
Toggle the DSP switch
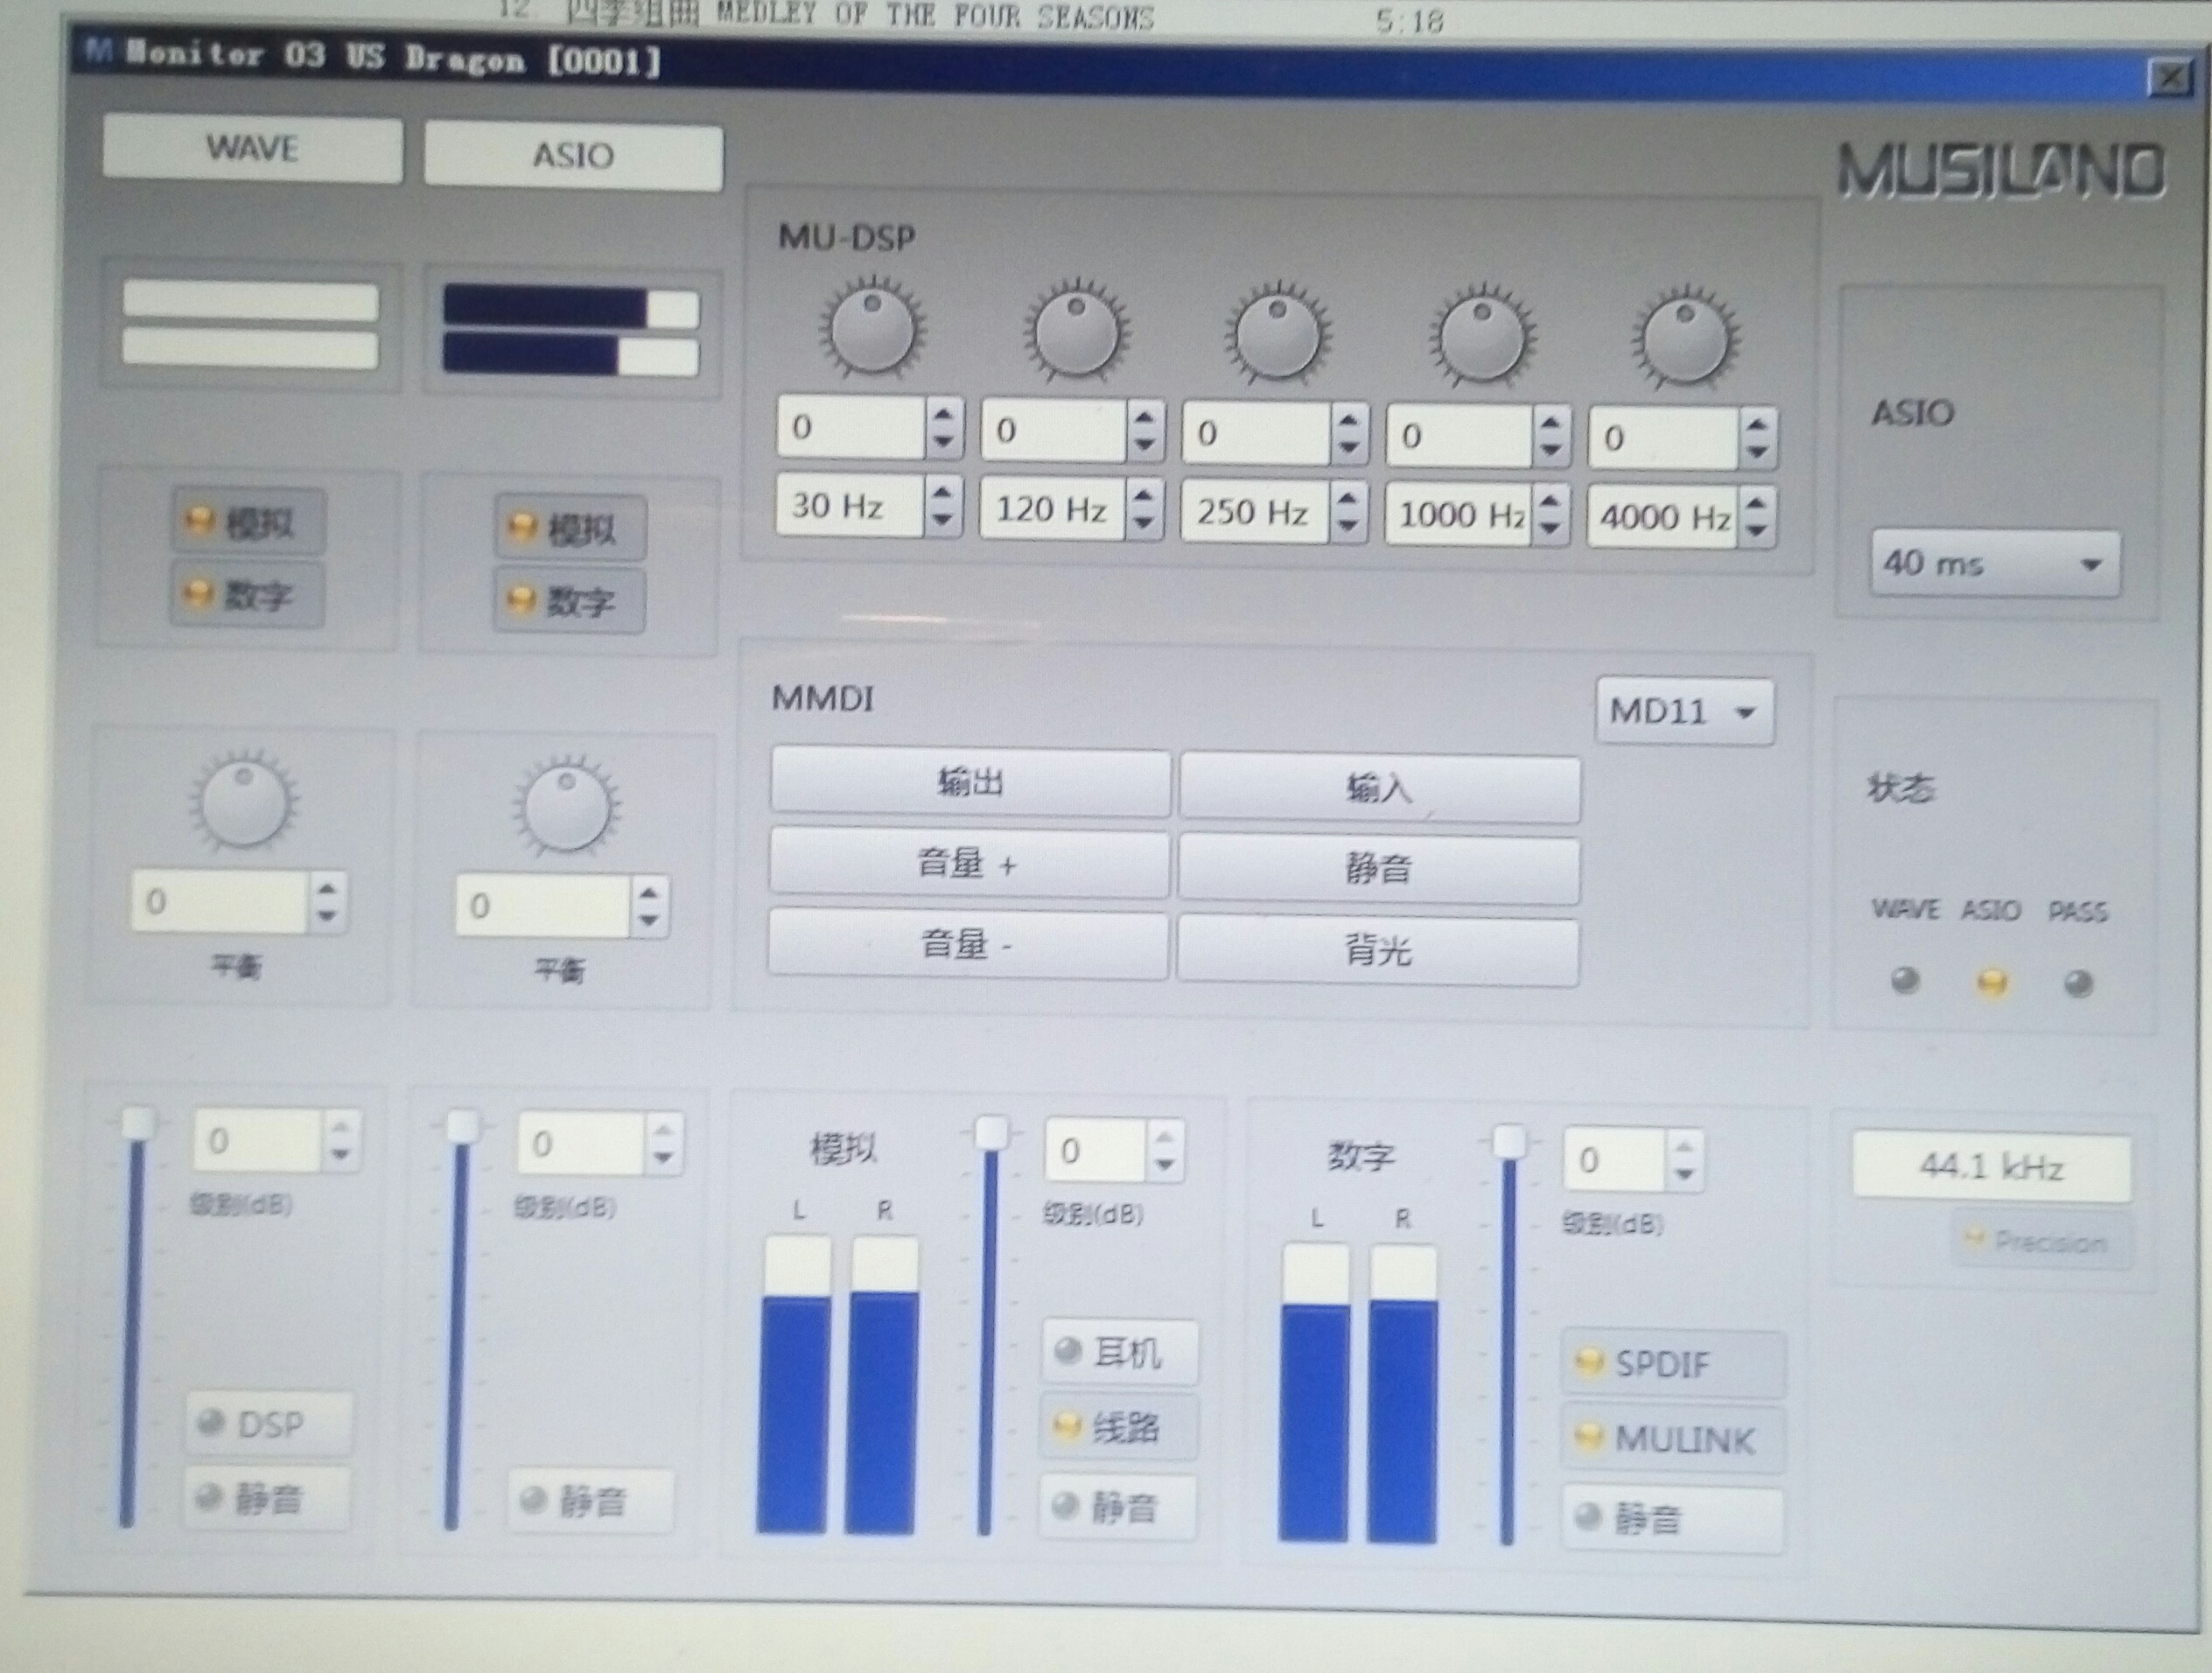click(268, 1423)
